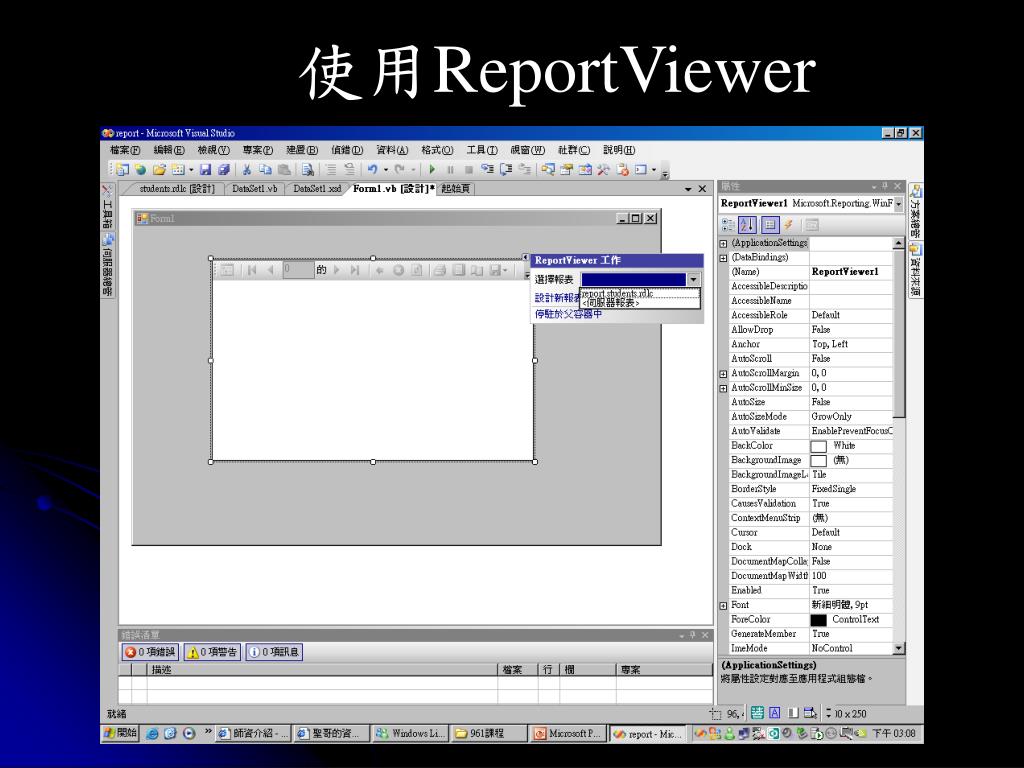1024x768 pixels.
Task: Click the Windows 開始 Start button
Action: [x=120, y=733]
